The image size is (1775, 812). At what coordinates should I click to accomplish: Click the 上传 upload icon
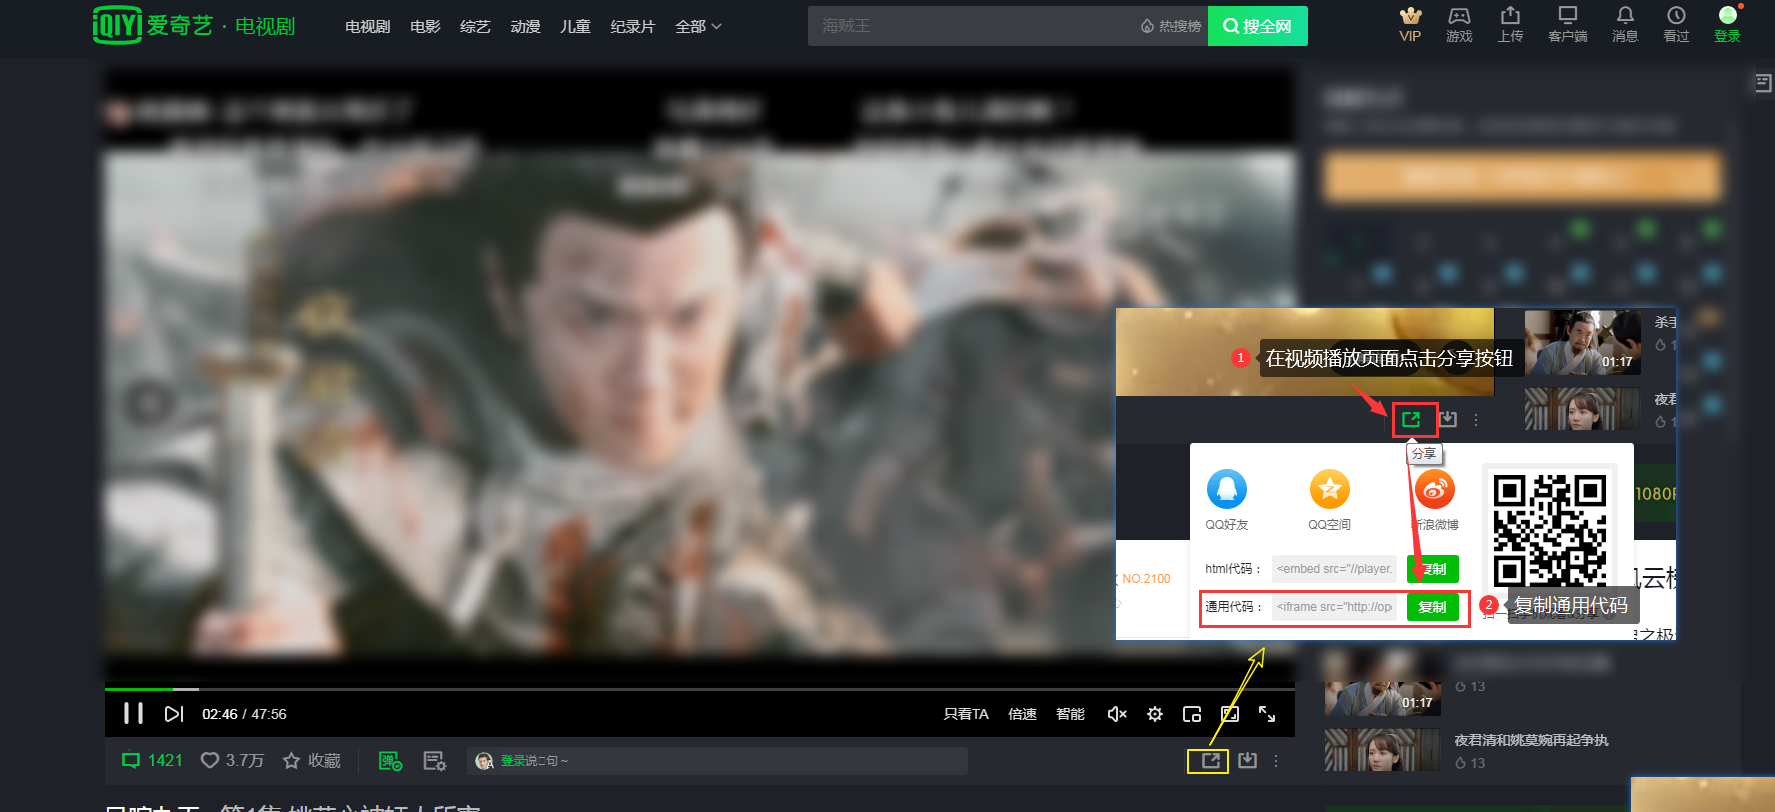coord(1510,25)
